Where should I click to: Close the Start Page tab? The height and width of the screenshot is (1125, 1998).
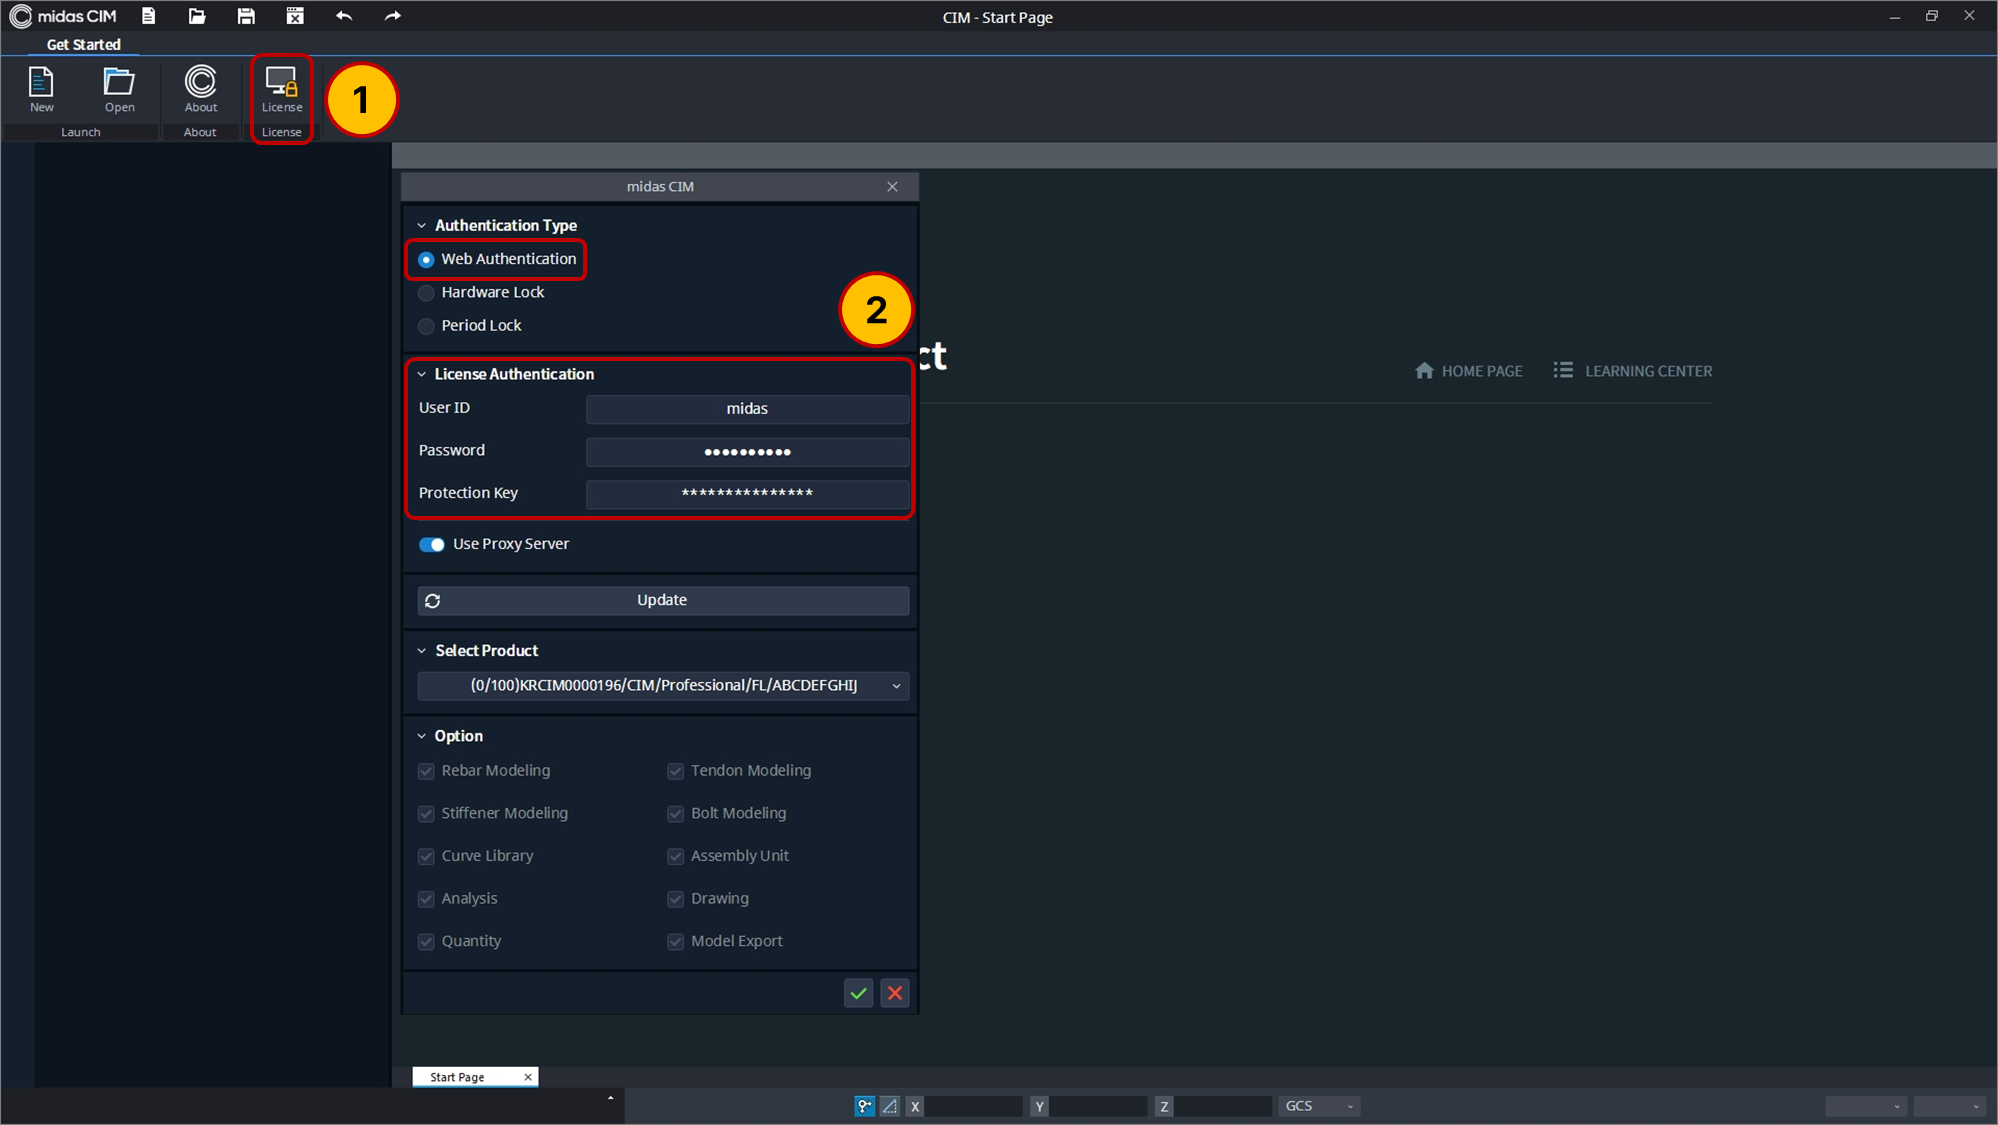tap(528, 1077)
